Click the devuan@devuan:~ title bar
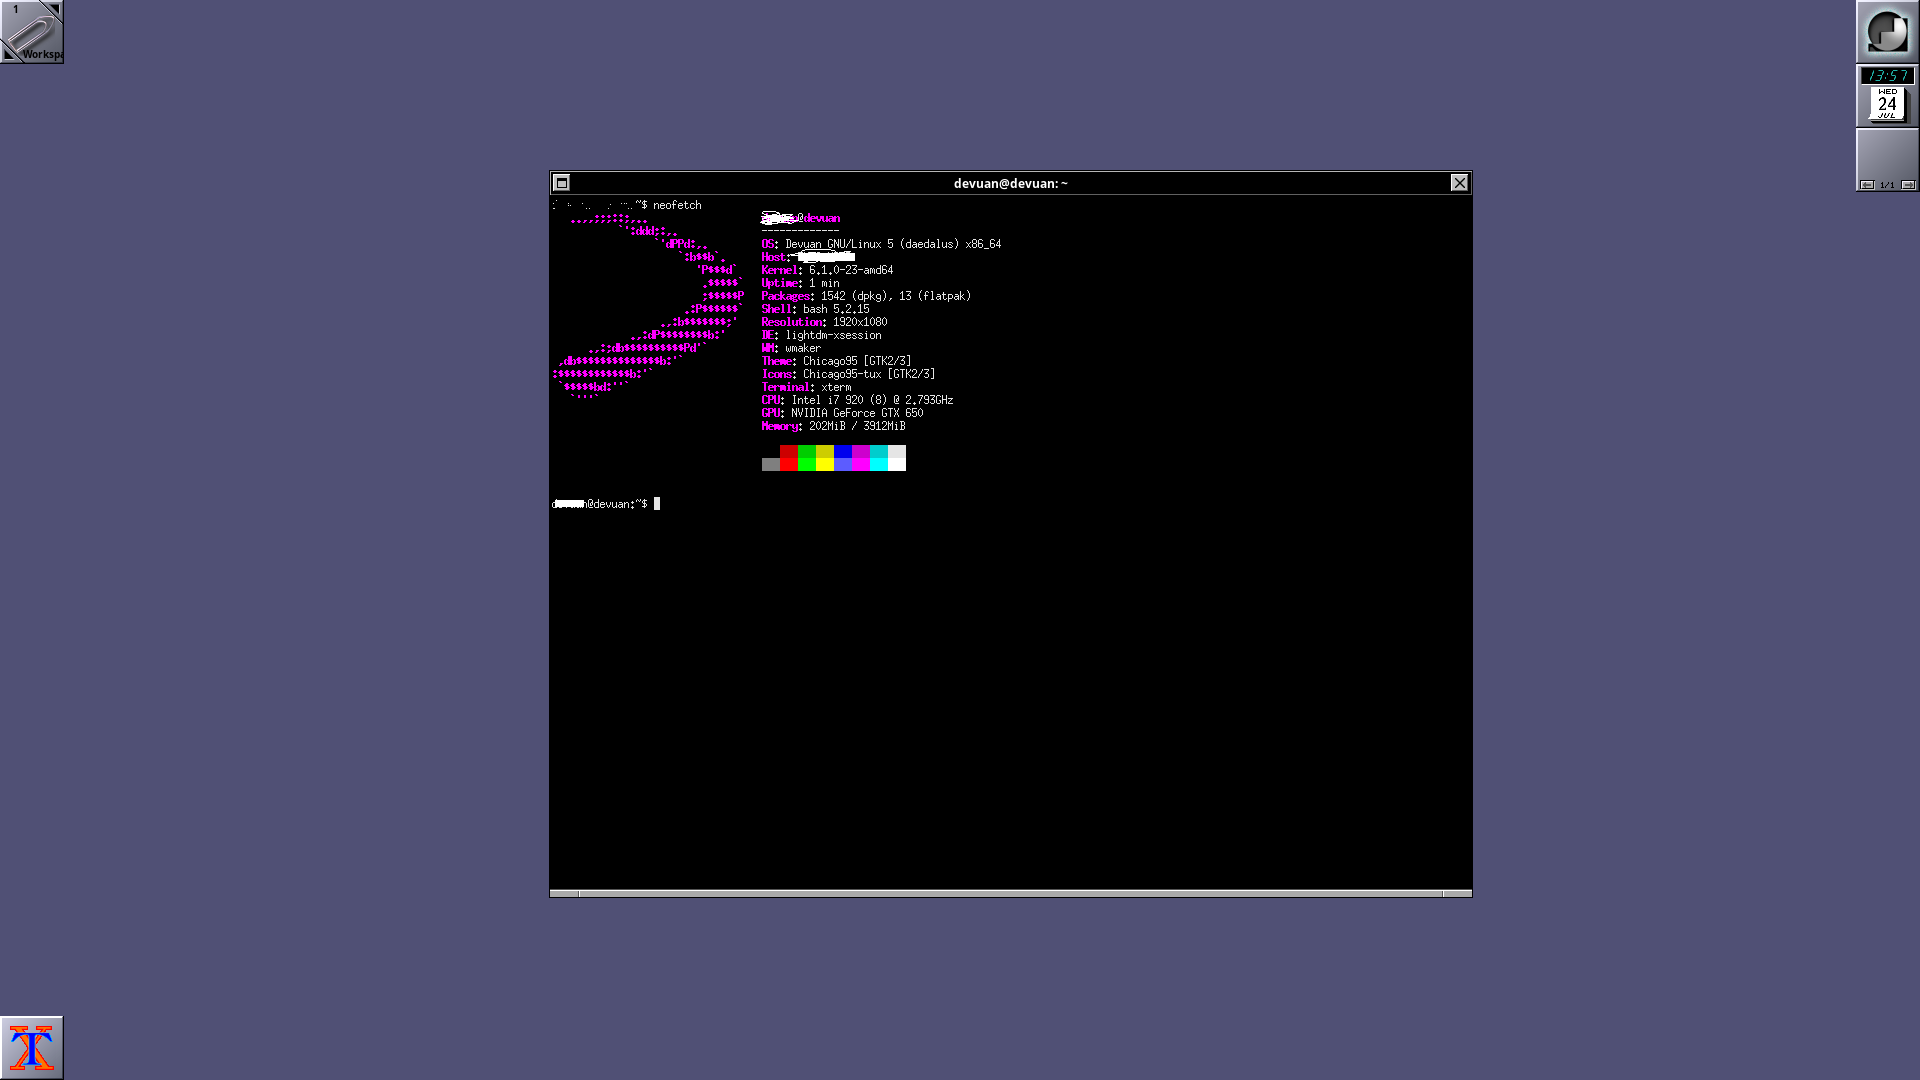This screenshot has height=1080, width=1920. click(1010, 183)
